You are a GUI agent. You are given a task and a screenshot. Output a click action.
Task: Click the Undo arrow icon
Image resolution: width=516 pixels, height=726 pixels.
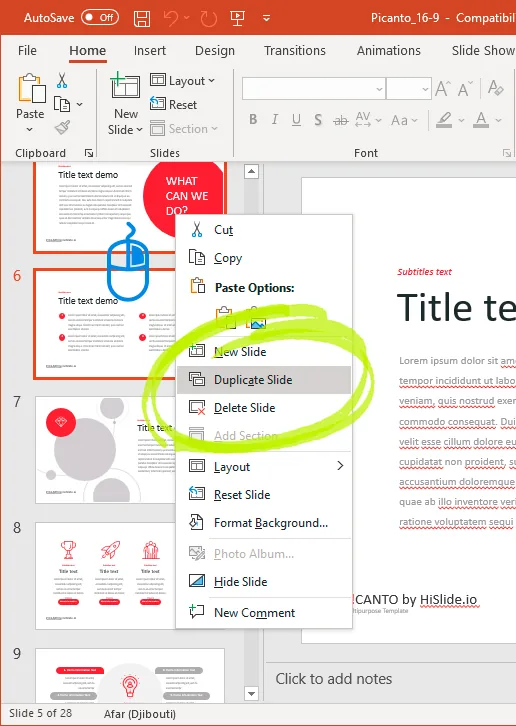point(171,19)
